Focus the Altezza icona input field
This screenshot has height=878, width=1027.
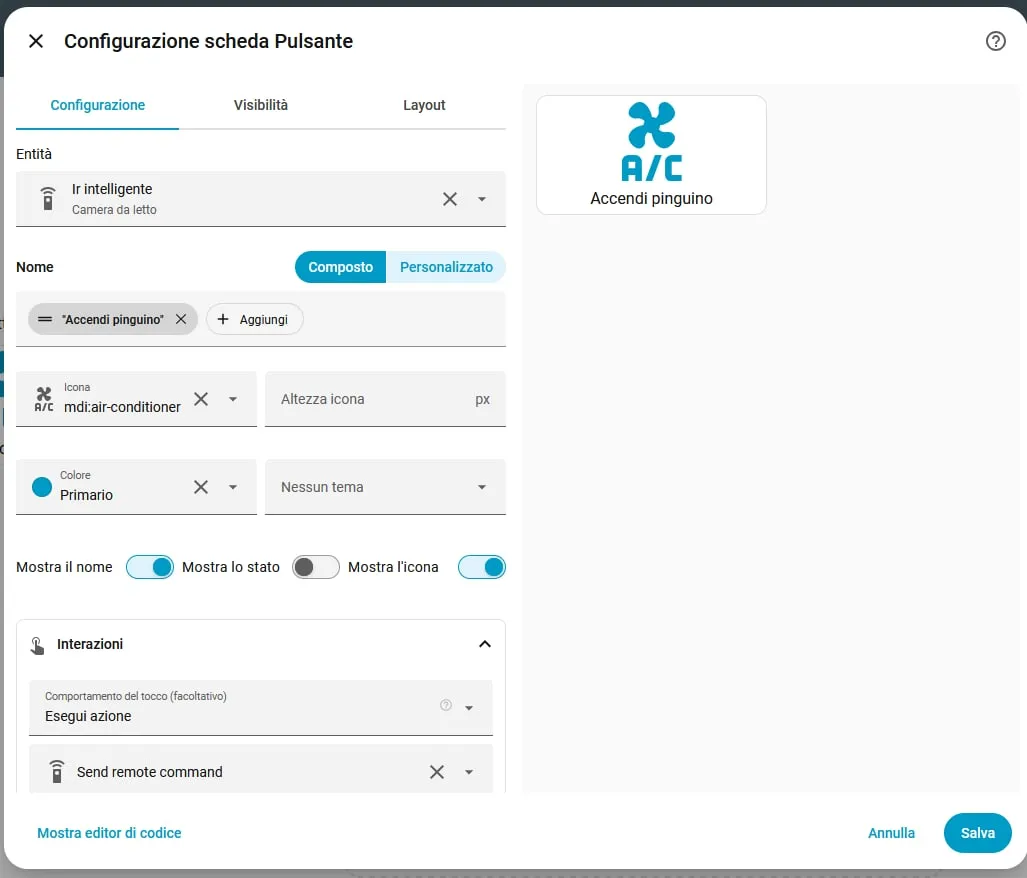[385, 399]
